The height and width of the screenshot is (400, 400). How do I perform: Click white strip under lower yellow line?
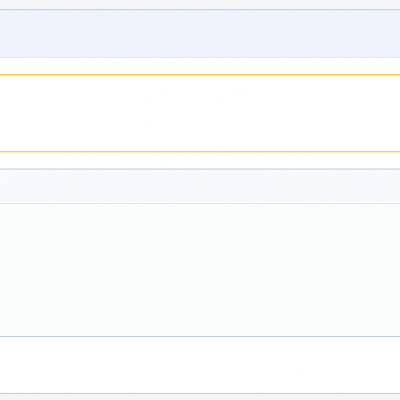(x=200, y=161)
